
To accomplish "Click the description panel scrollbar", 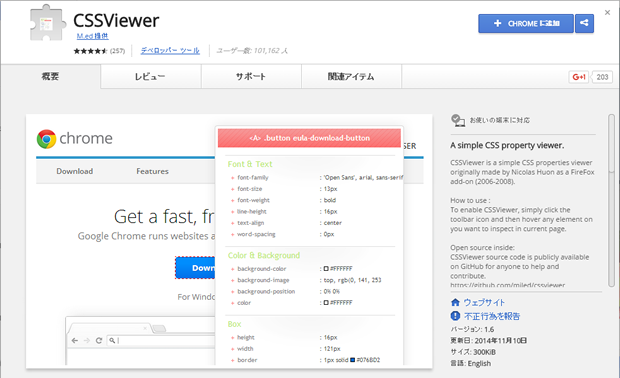I will click(611, 200).
